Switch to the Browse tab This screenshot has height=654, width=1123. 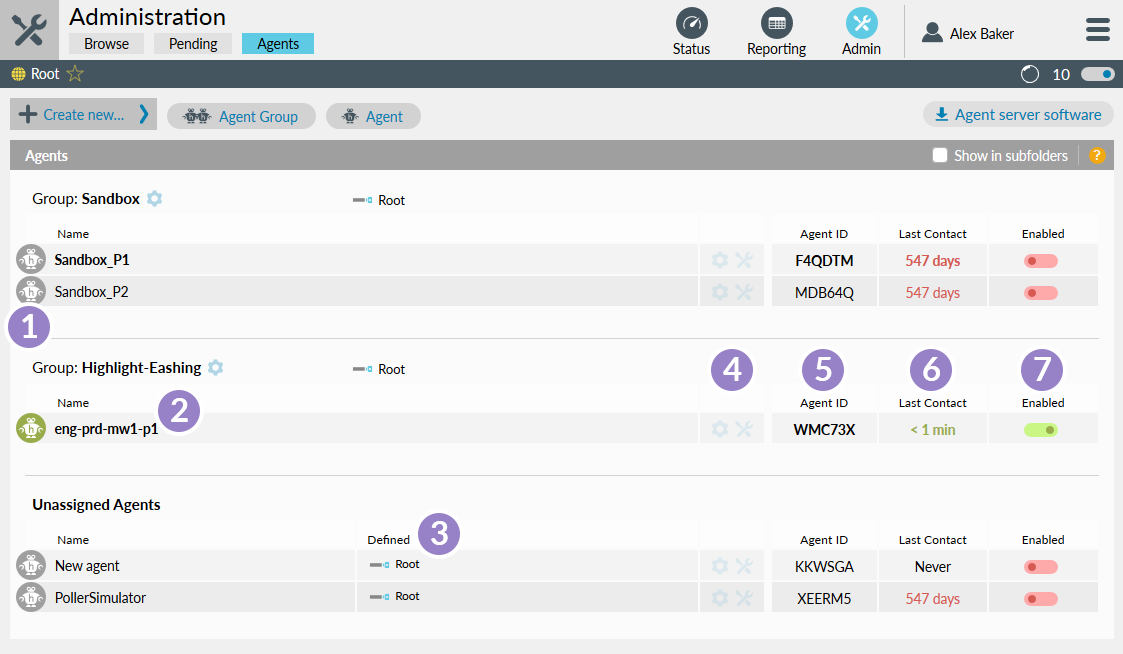tap(106, 43)
